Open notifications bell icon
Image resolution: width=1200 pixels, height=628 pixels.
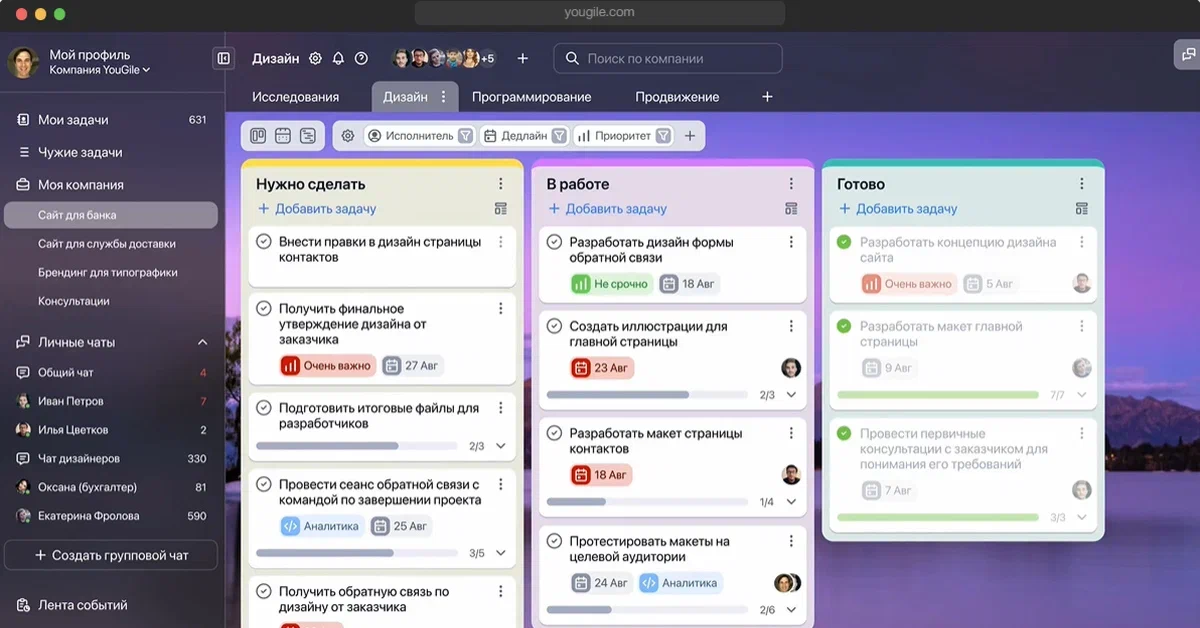pyautogui.click(x=338, y=58)
